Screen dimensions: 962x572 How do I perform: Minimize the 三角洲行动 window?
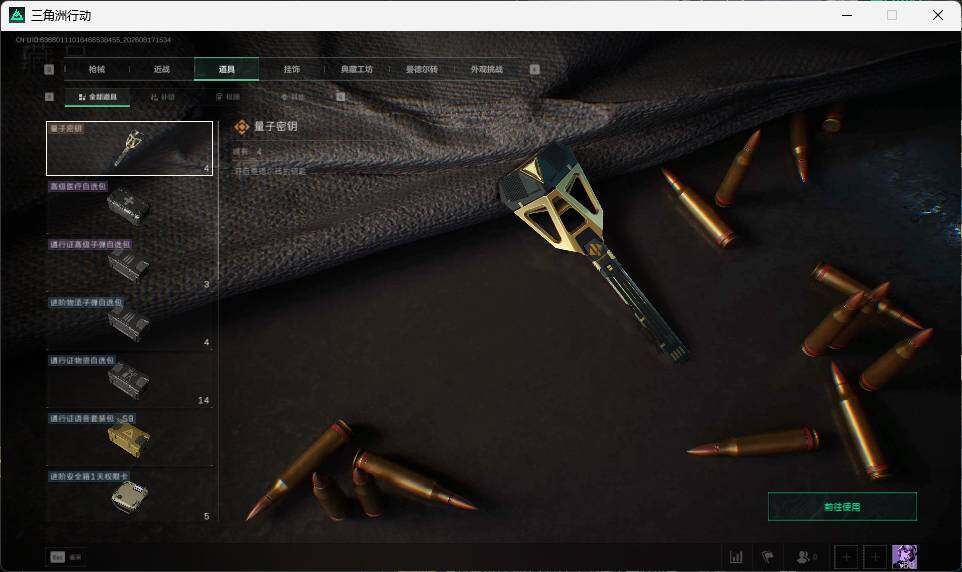[x=847, y=15]
